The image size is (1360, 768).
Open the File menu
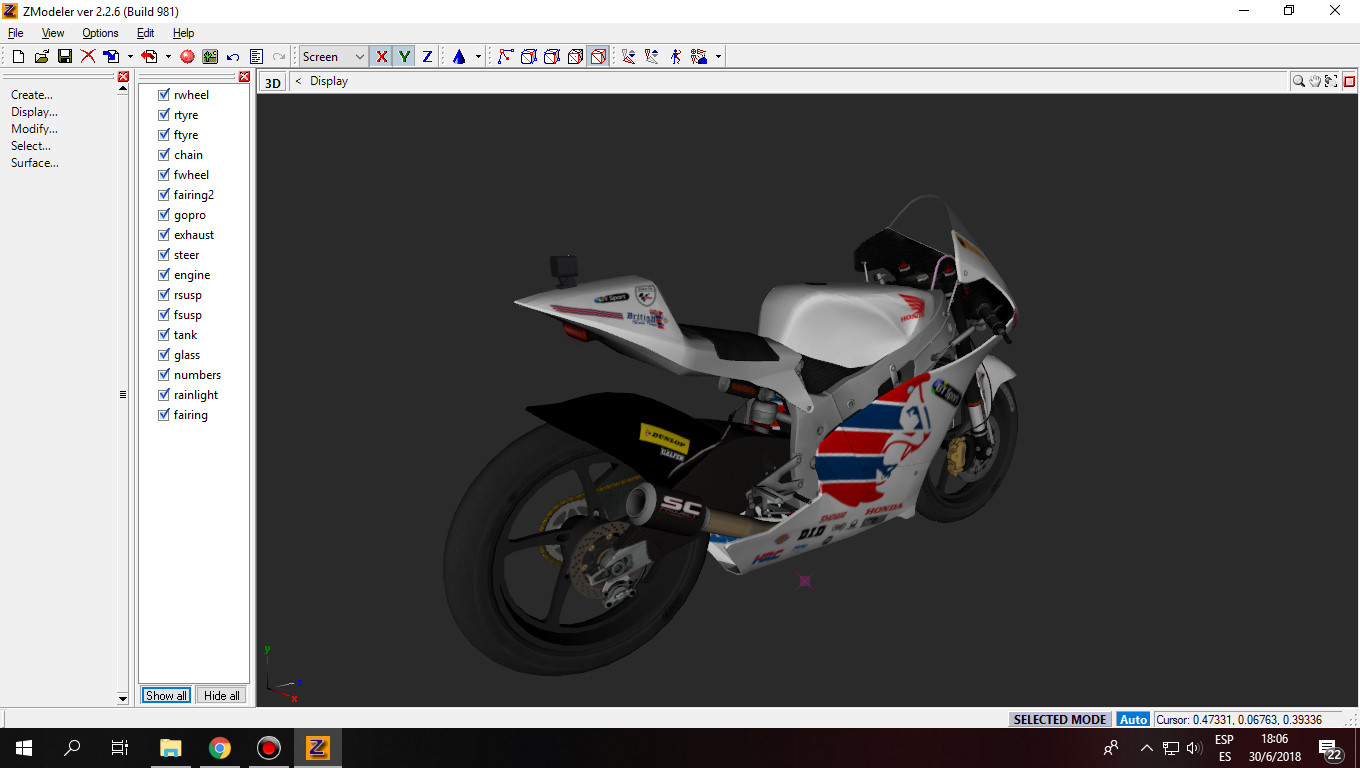tap(15, 33)
